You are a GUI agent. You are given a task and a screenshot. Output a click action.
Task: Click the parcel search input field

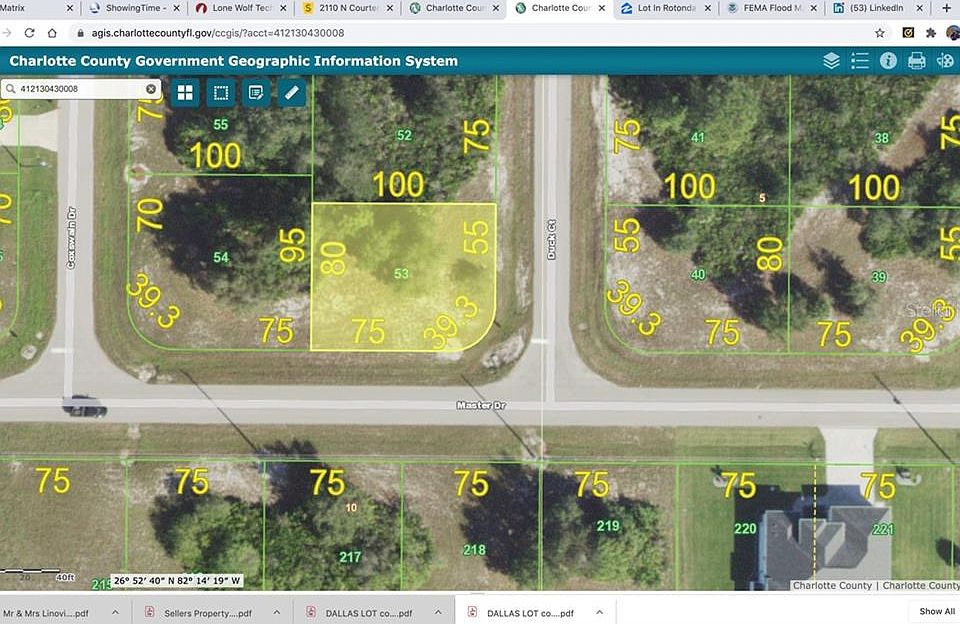(x=81, y=89)
